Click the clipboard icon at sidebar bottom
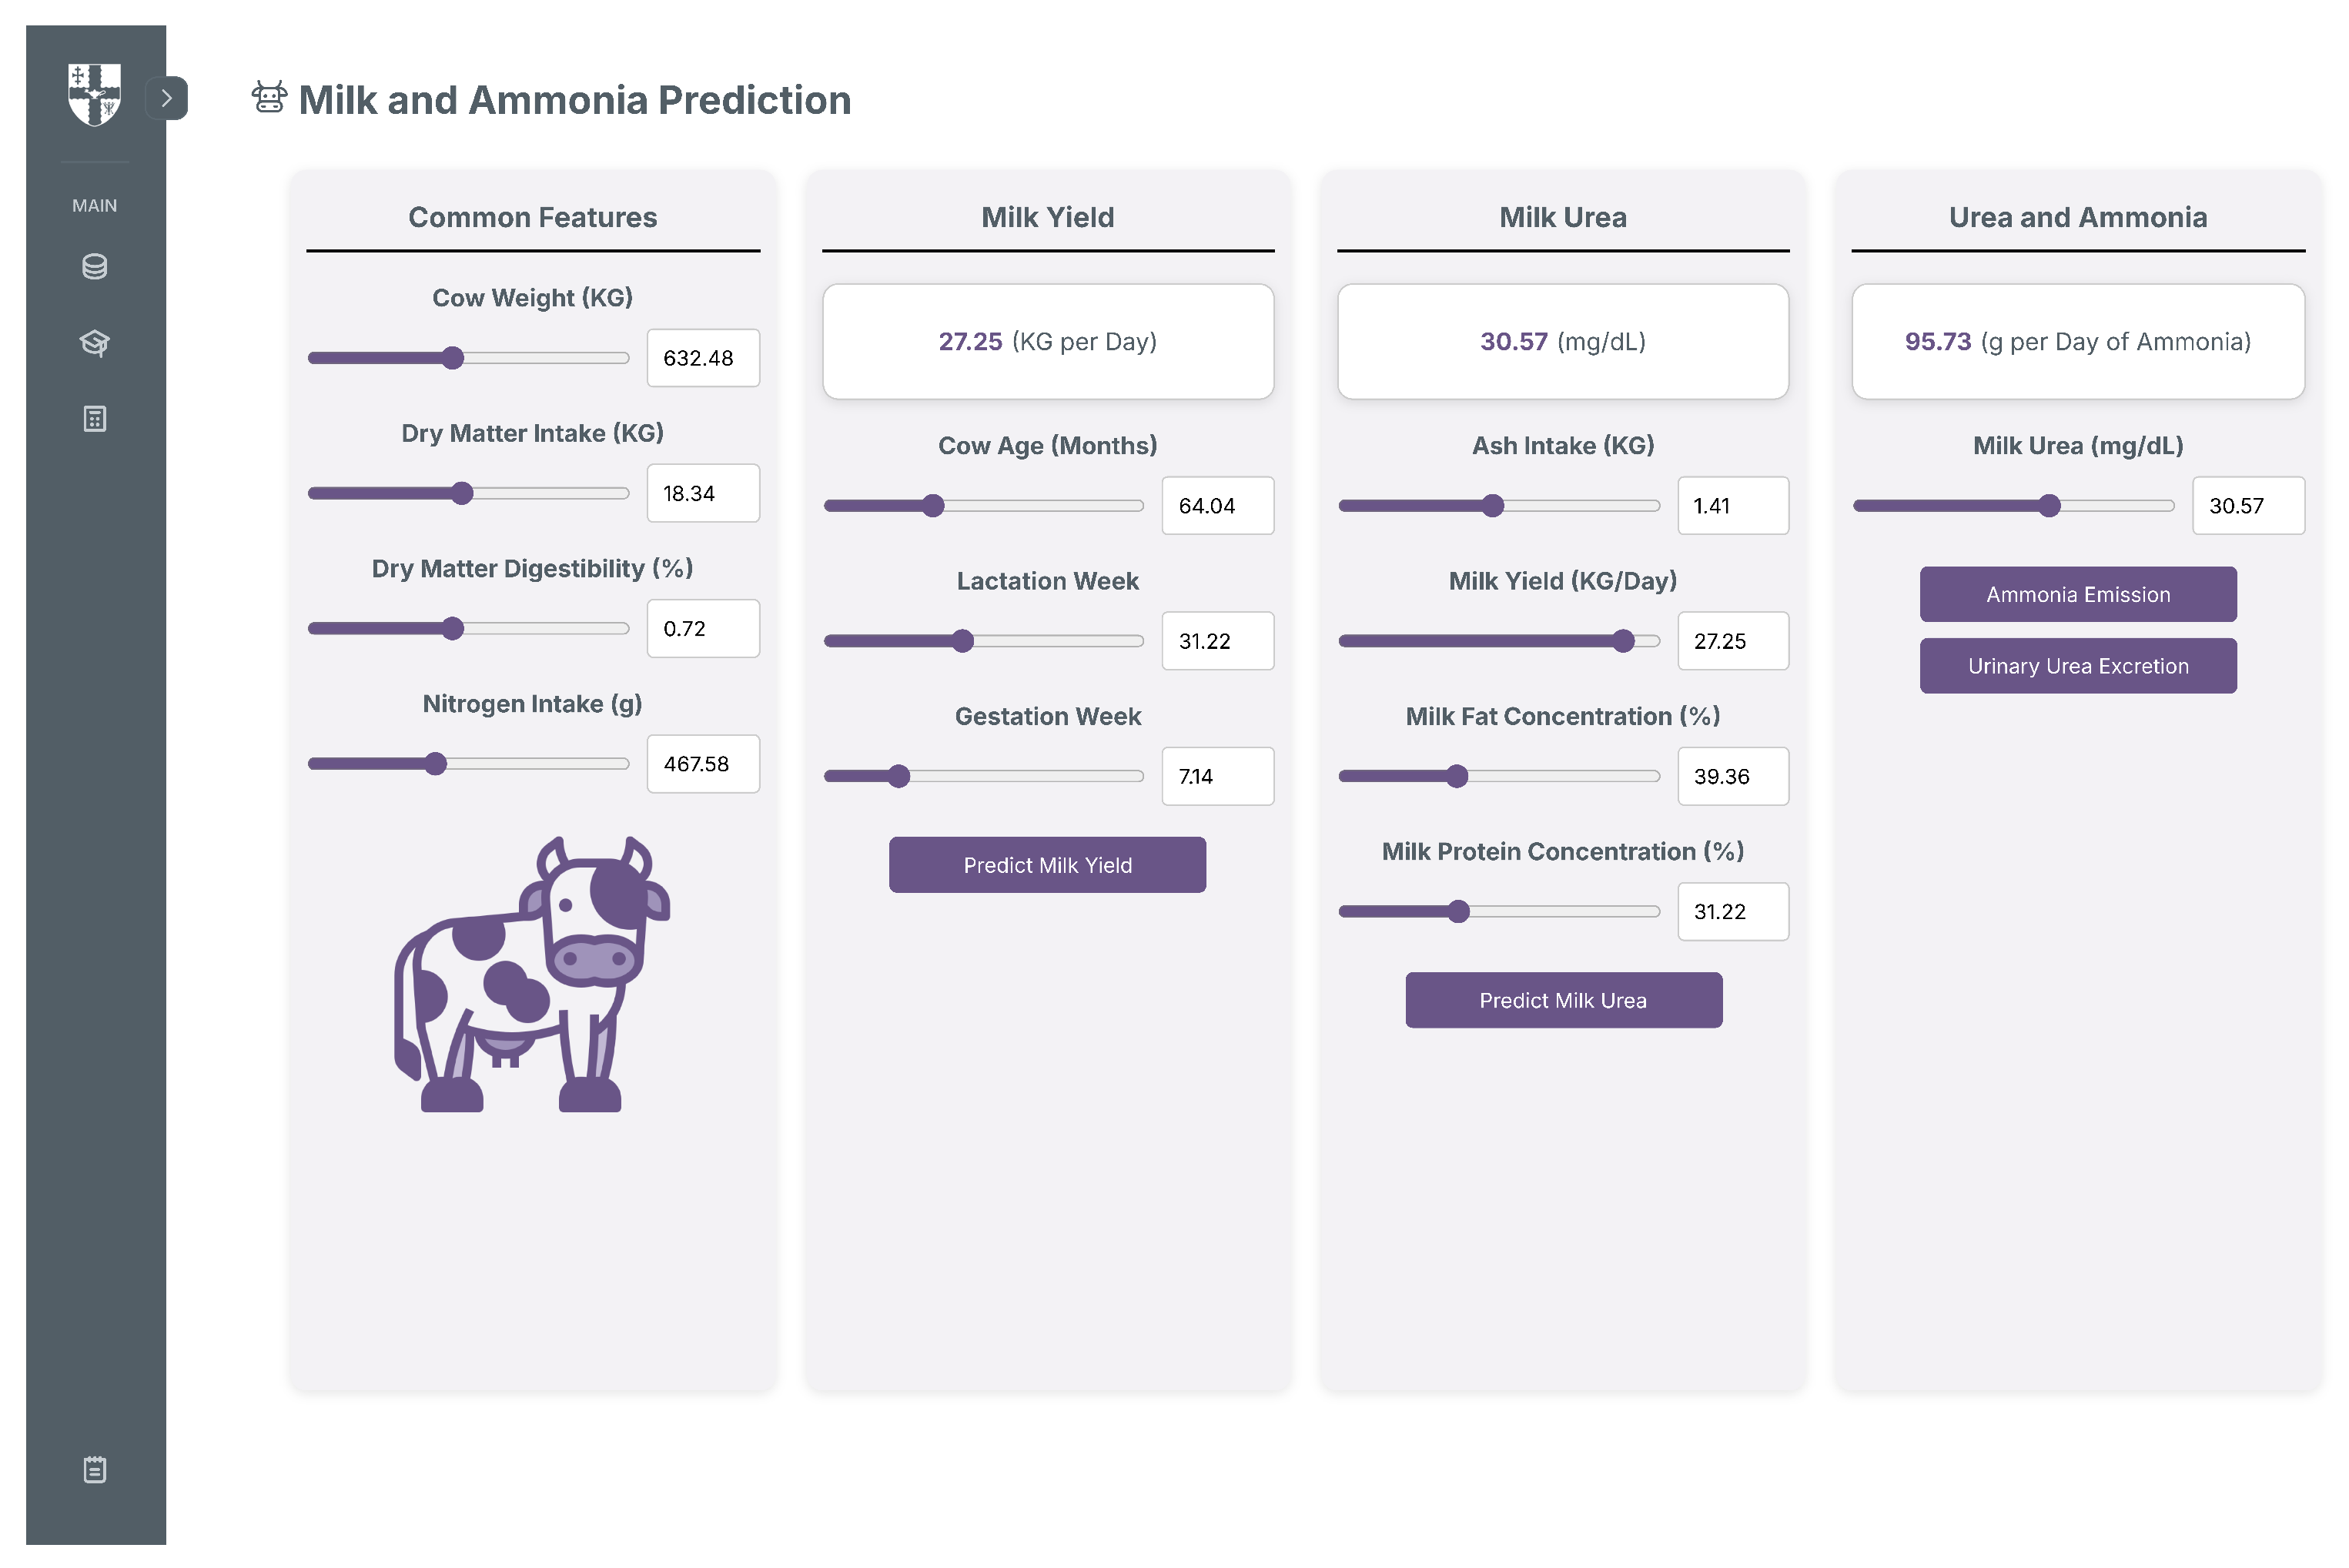The height and width of the screenshot is (1568, 2349). pyautogui.click(x=94, y=1469)
